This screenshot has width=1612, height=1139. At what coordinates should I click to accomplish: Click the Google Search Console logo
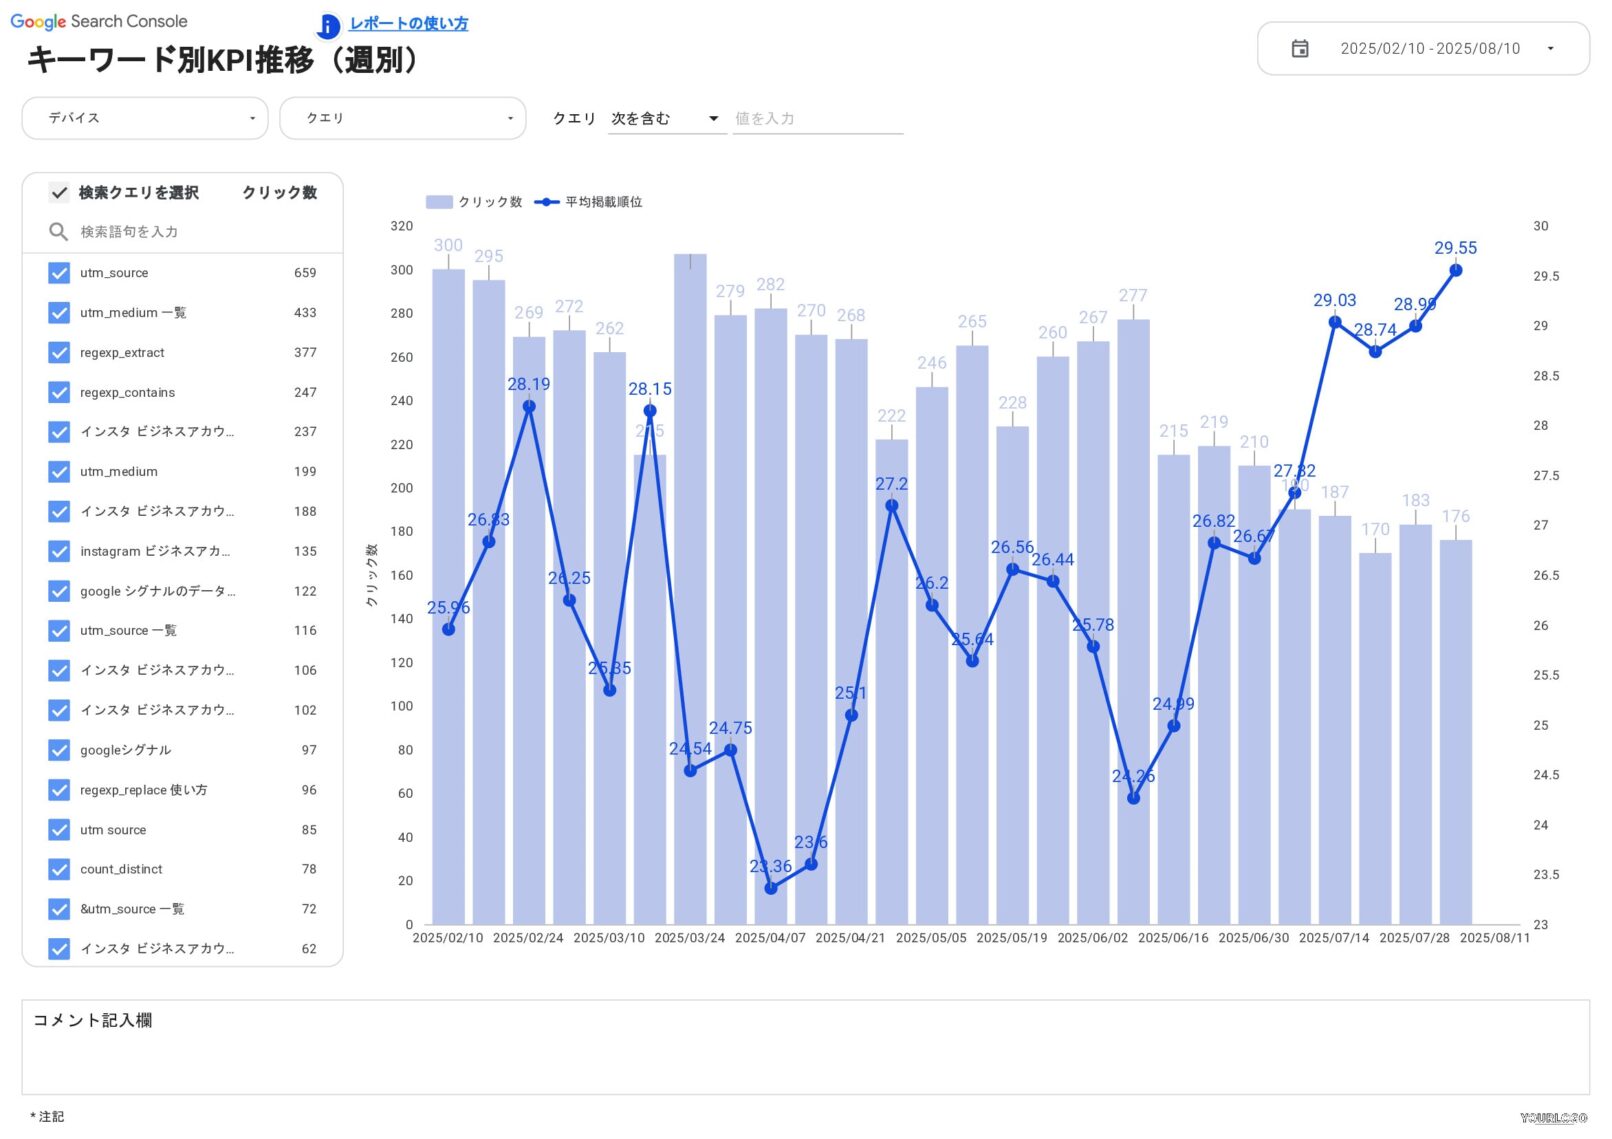coord(98,21)
